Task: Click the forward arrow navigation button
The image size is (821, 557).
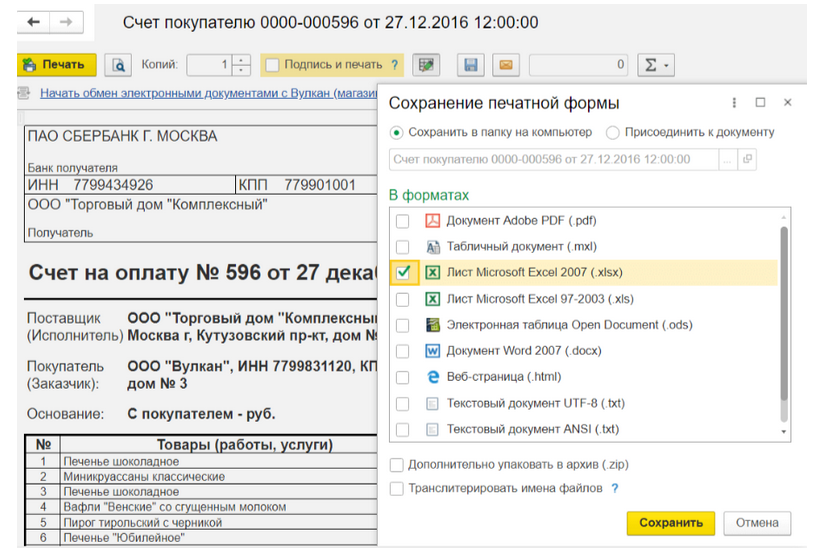Action: tap(65, 21)
